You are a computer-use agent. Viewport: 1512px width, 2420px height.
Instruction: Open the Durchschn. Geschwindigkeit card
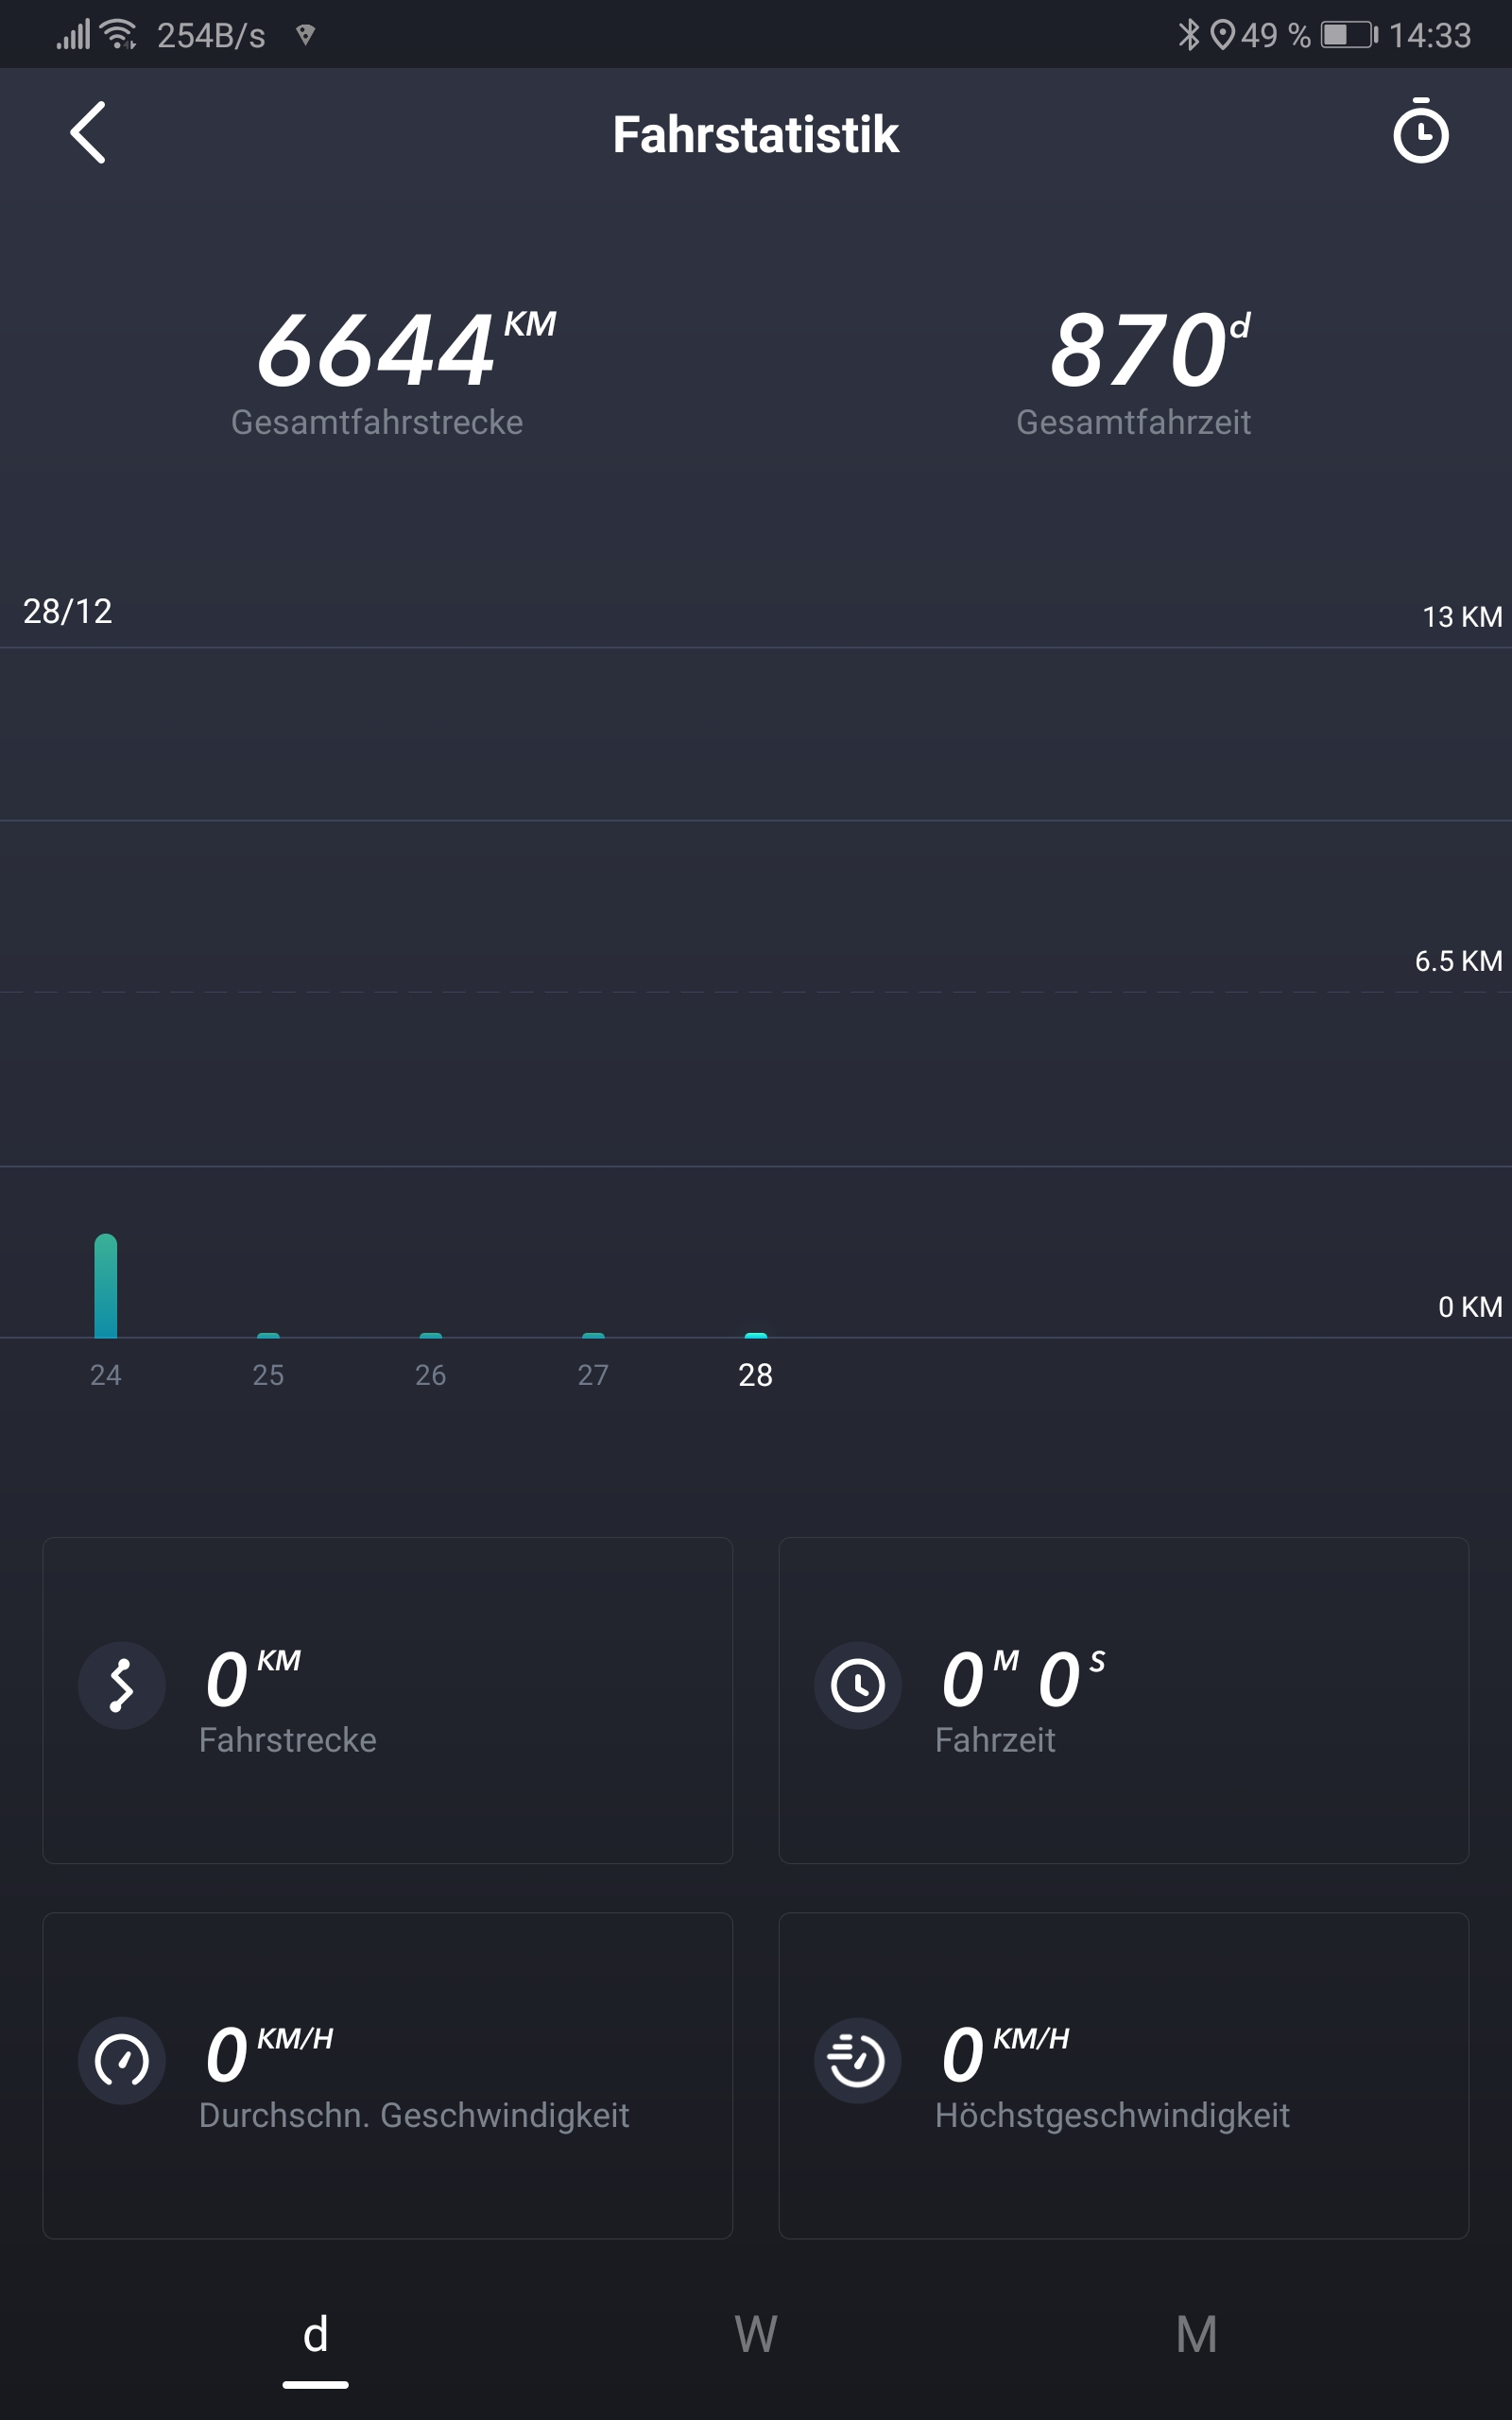coord(388,2075)
